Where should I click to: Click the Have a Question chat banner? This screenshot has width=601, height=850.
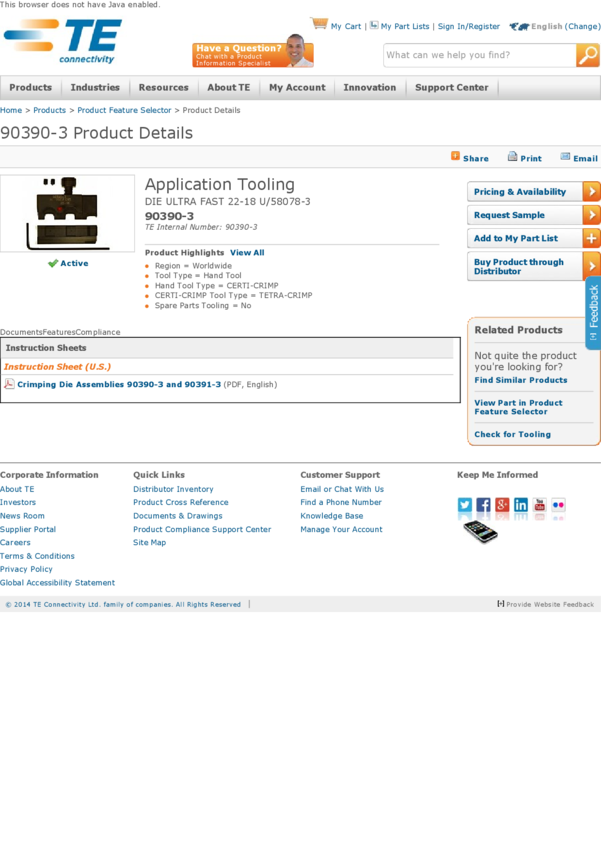click(x=253, y=53)
